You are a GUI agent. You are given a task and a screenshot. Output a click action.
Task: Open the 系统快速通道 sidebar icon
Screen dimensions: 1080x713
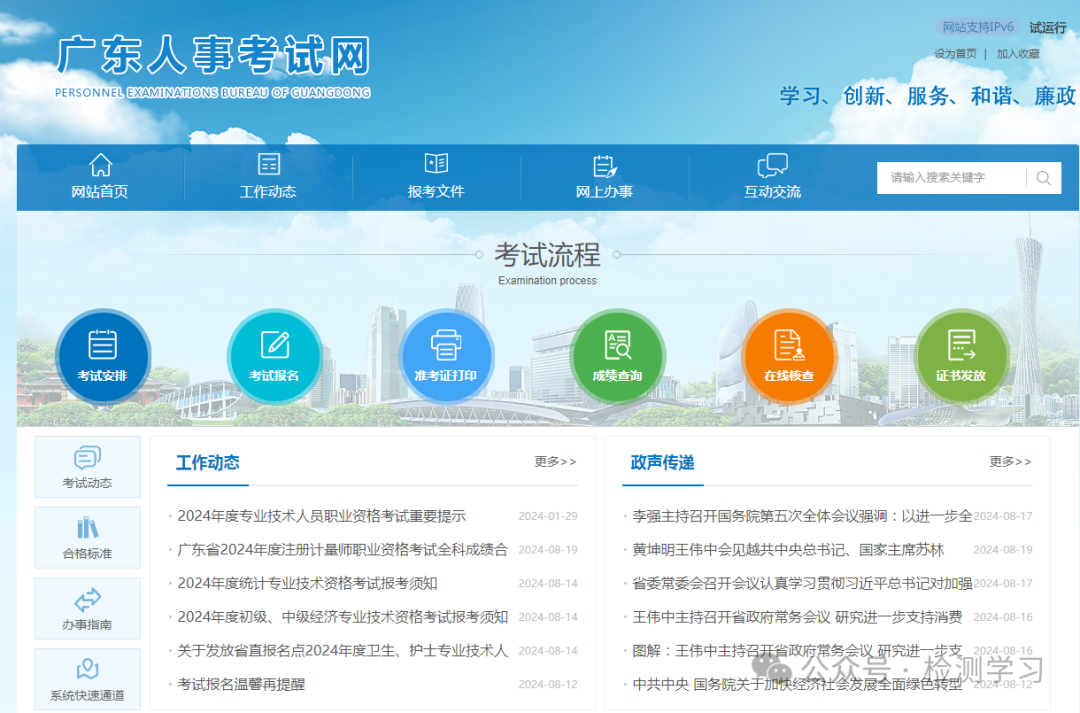[x=87, y=679]
